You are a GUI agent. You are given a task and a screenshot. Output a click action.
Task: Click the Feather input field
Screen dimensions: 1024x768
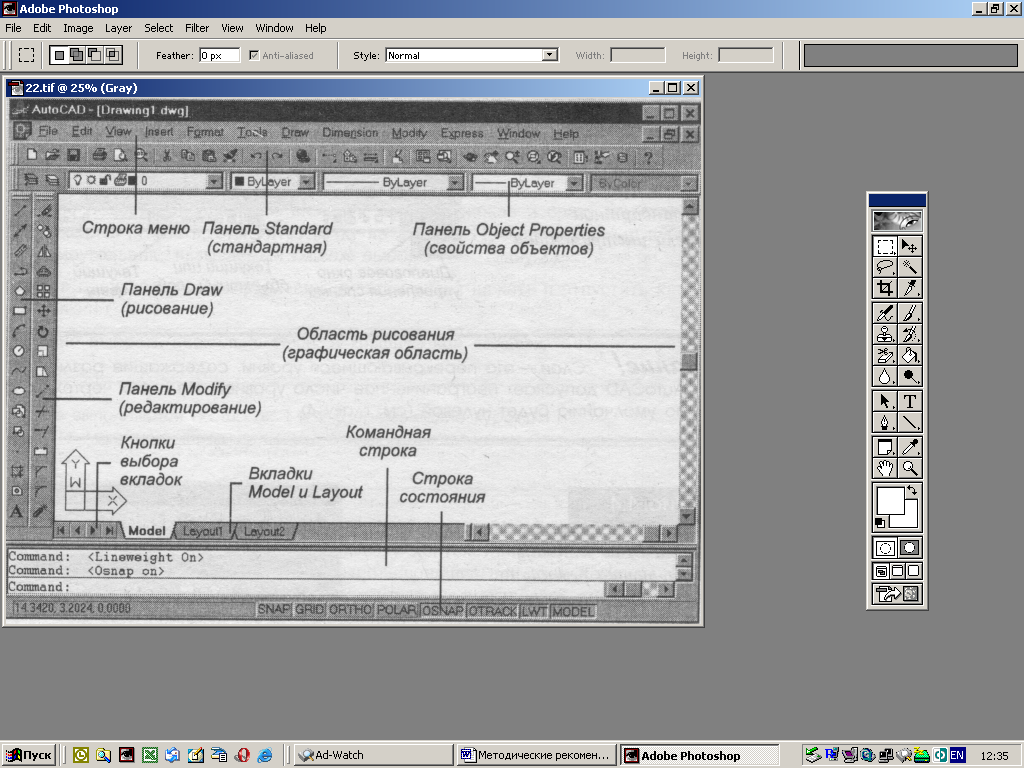pos(219,56)
